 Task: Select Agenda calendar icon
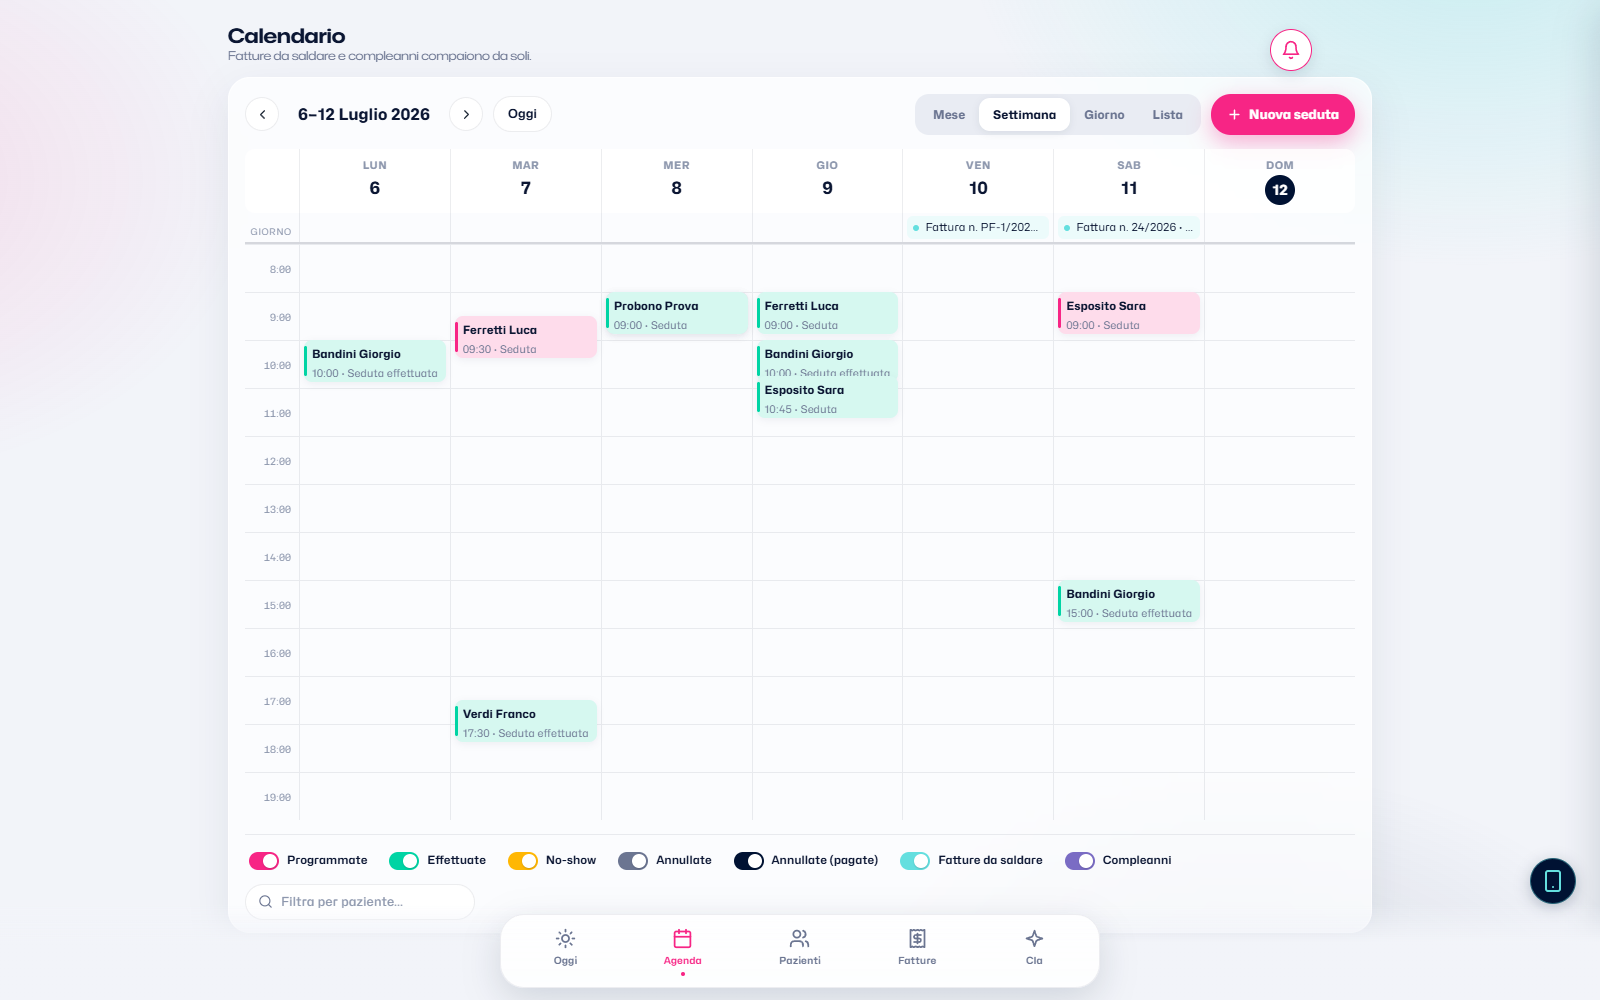[683, 939]
